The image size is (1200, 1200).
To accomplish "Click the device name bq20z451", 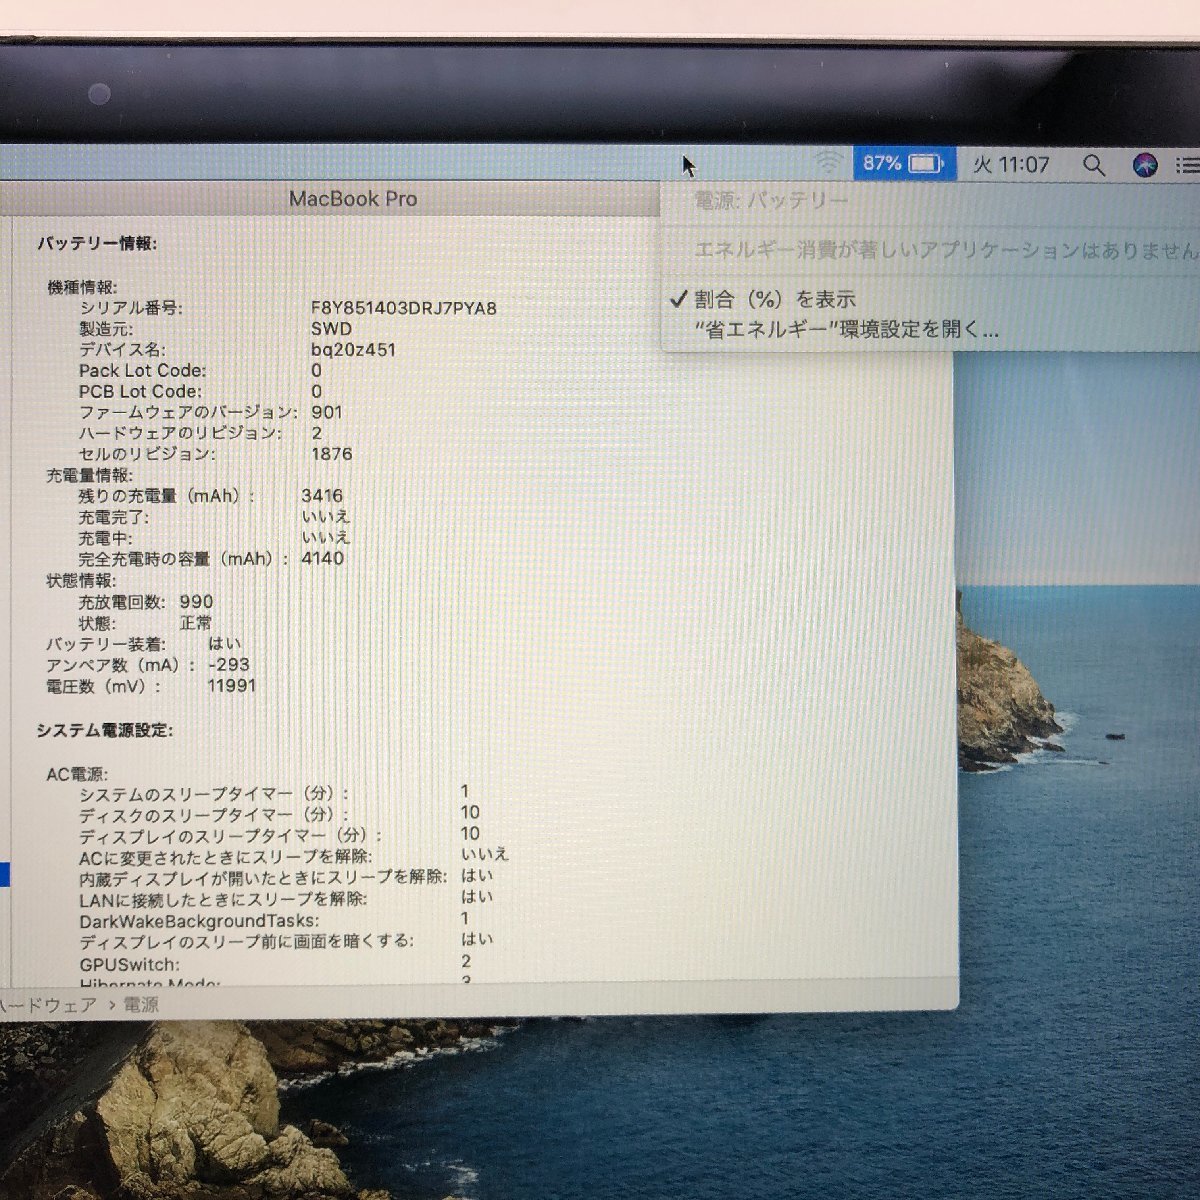I will (x=353, y=349).
